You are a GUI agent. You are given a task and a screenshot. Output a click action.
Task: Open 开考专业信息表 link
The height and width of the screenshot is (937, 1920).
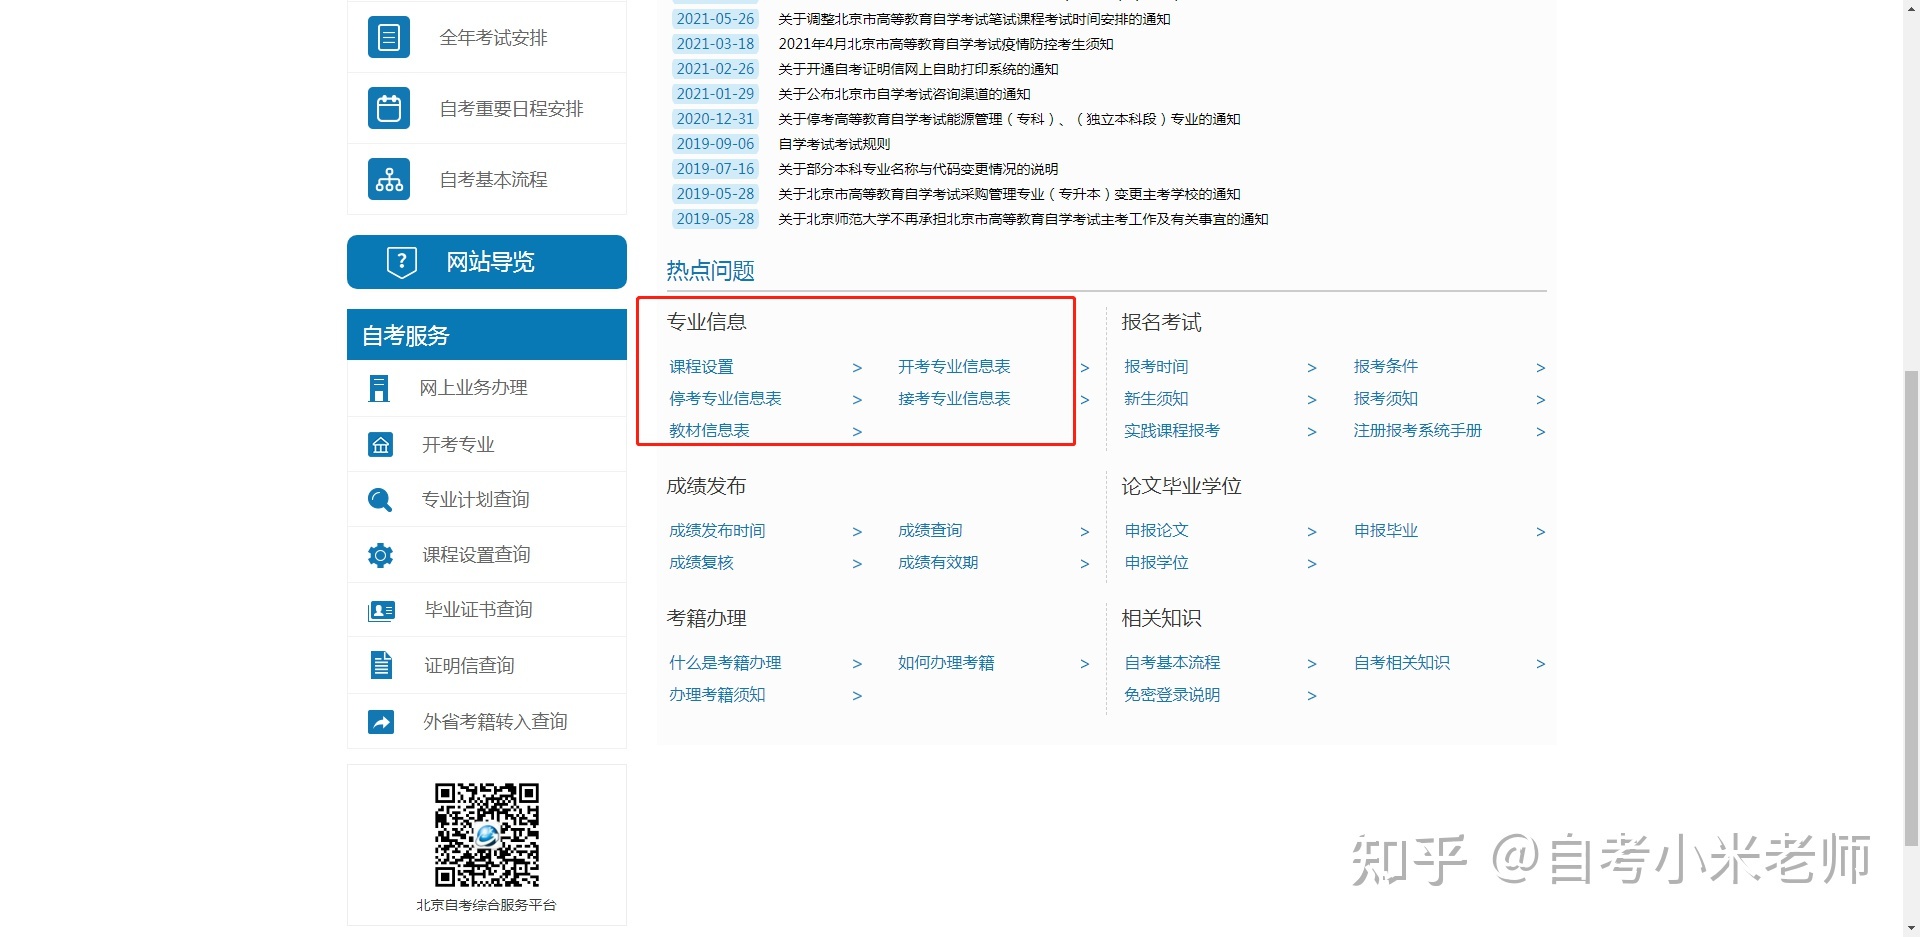point(954,367)
